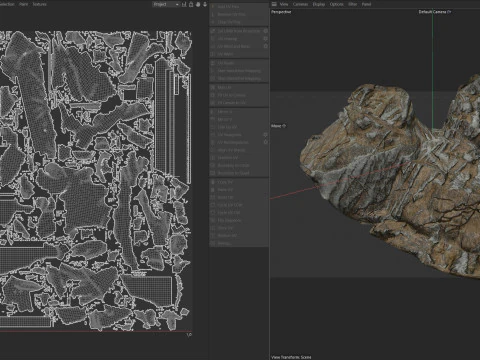Viewport: 480px width, 360px height.
Task: Click first icon right of Project dropdown
Action: 184,4
